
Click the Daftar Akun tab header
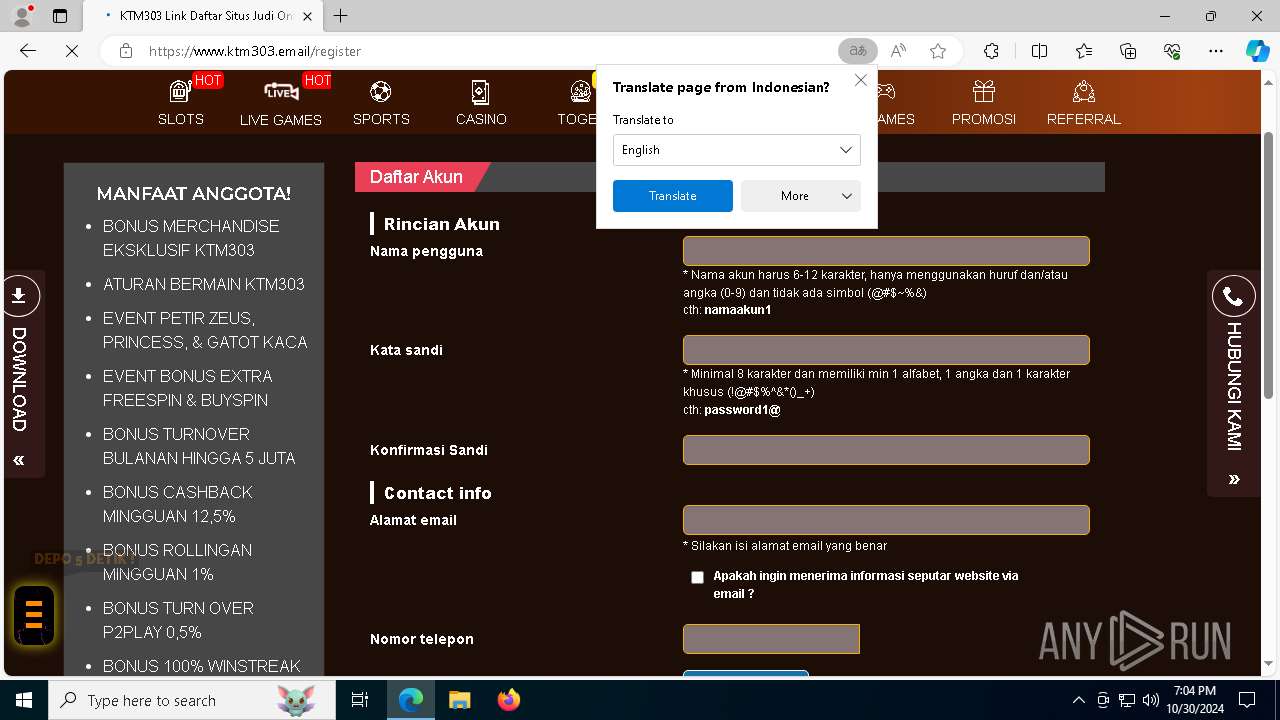pos(416,177)
